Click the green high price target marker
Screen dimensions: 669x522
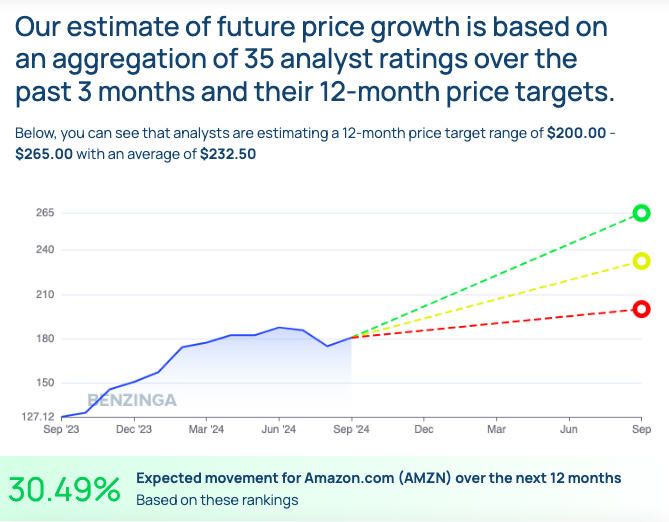pos(642,213)
